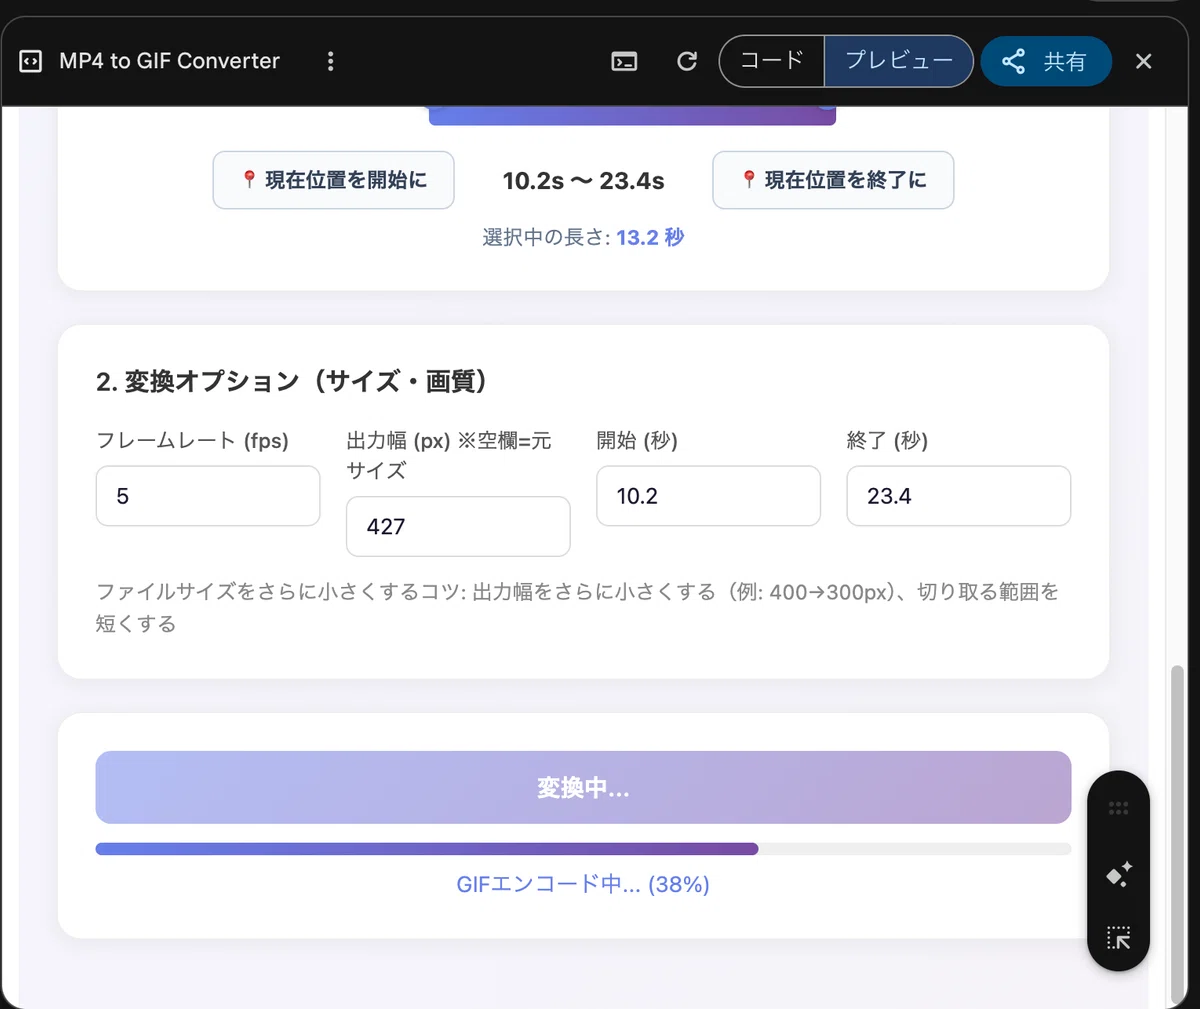
Task: Click the フレームレート (fps) label
Action: pos(192,441)
